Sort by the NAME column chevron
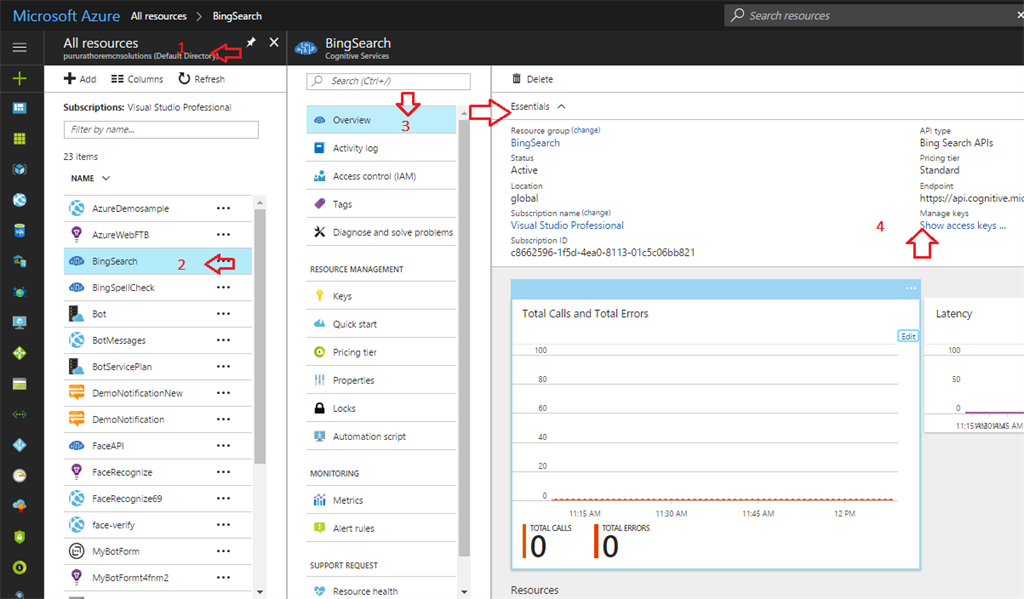 106,178
